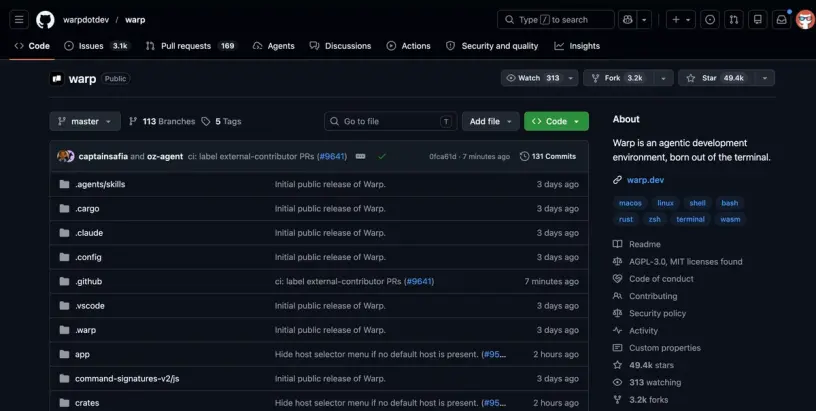This screenshot has width=816, height=411.
Task: Switch to the Code tab
Action: pyautogui.click(x=32, y=46)
